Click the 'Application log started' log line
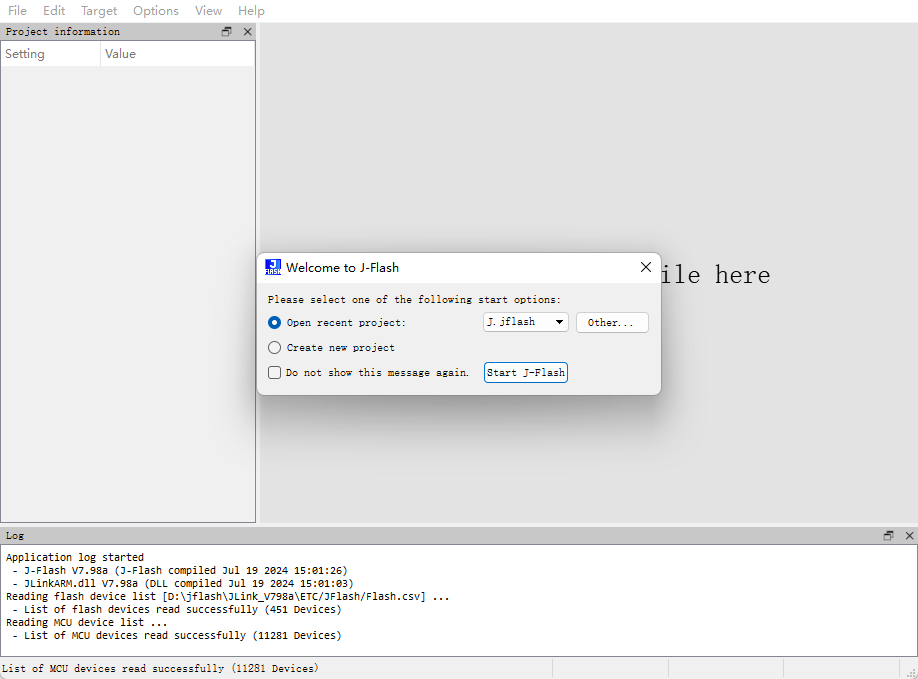This screenshot has height=679, width=918. [75, 557]
